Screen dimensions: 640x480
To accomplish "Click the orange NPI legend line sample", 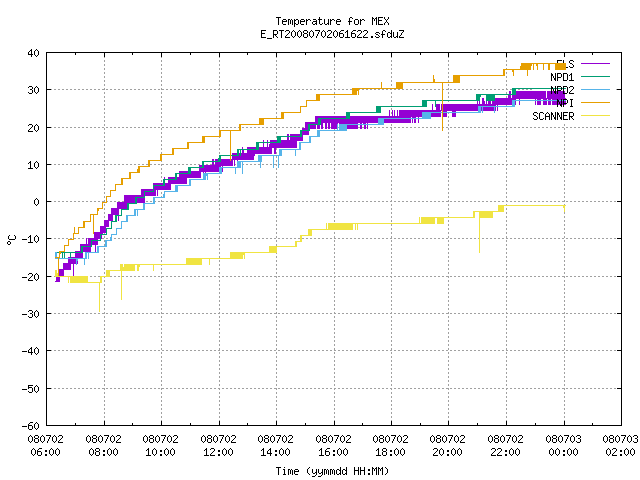I will [x=595, y=103].
